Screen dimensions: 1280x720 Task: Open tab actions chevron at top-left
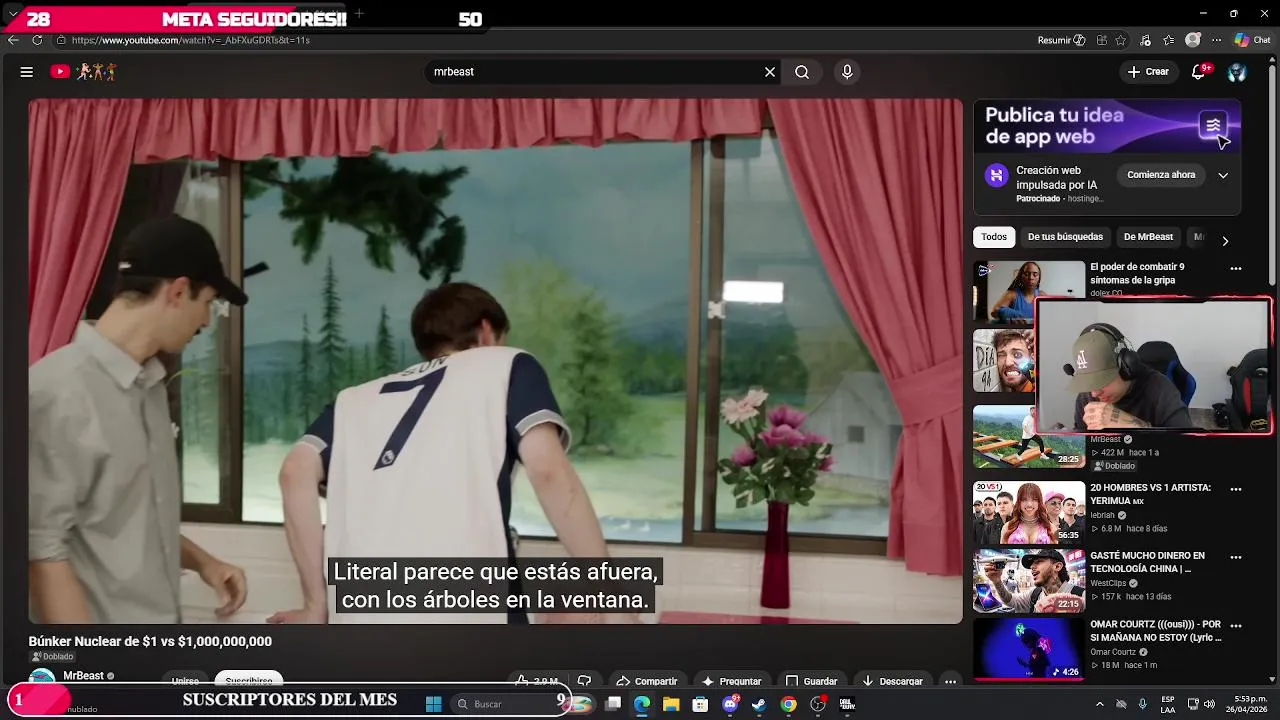pos(13,13)
